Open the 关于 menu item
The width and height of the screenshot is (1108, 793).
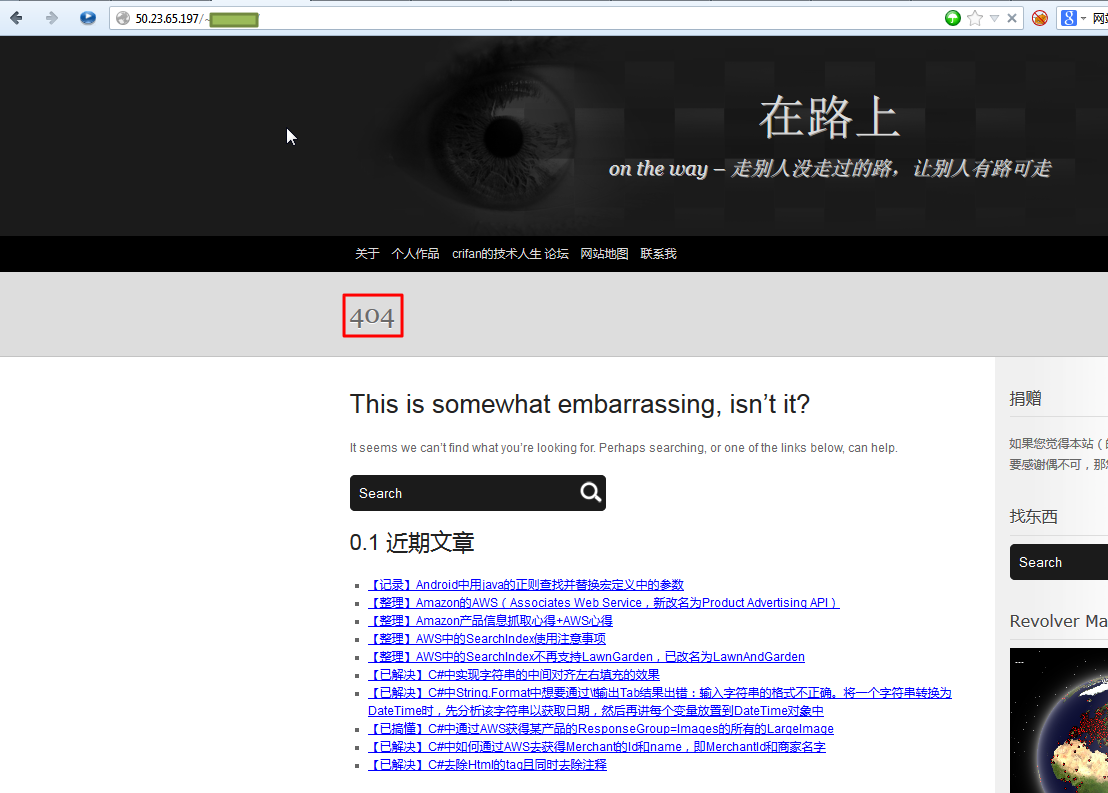coord(367,254)
